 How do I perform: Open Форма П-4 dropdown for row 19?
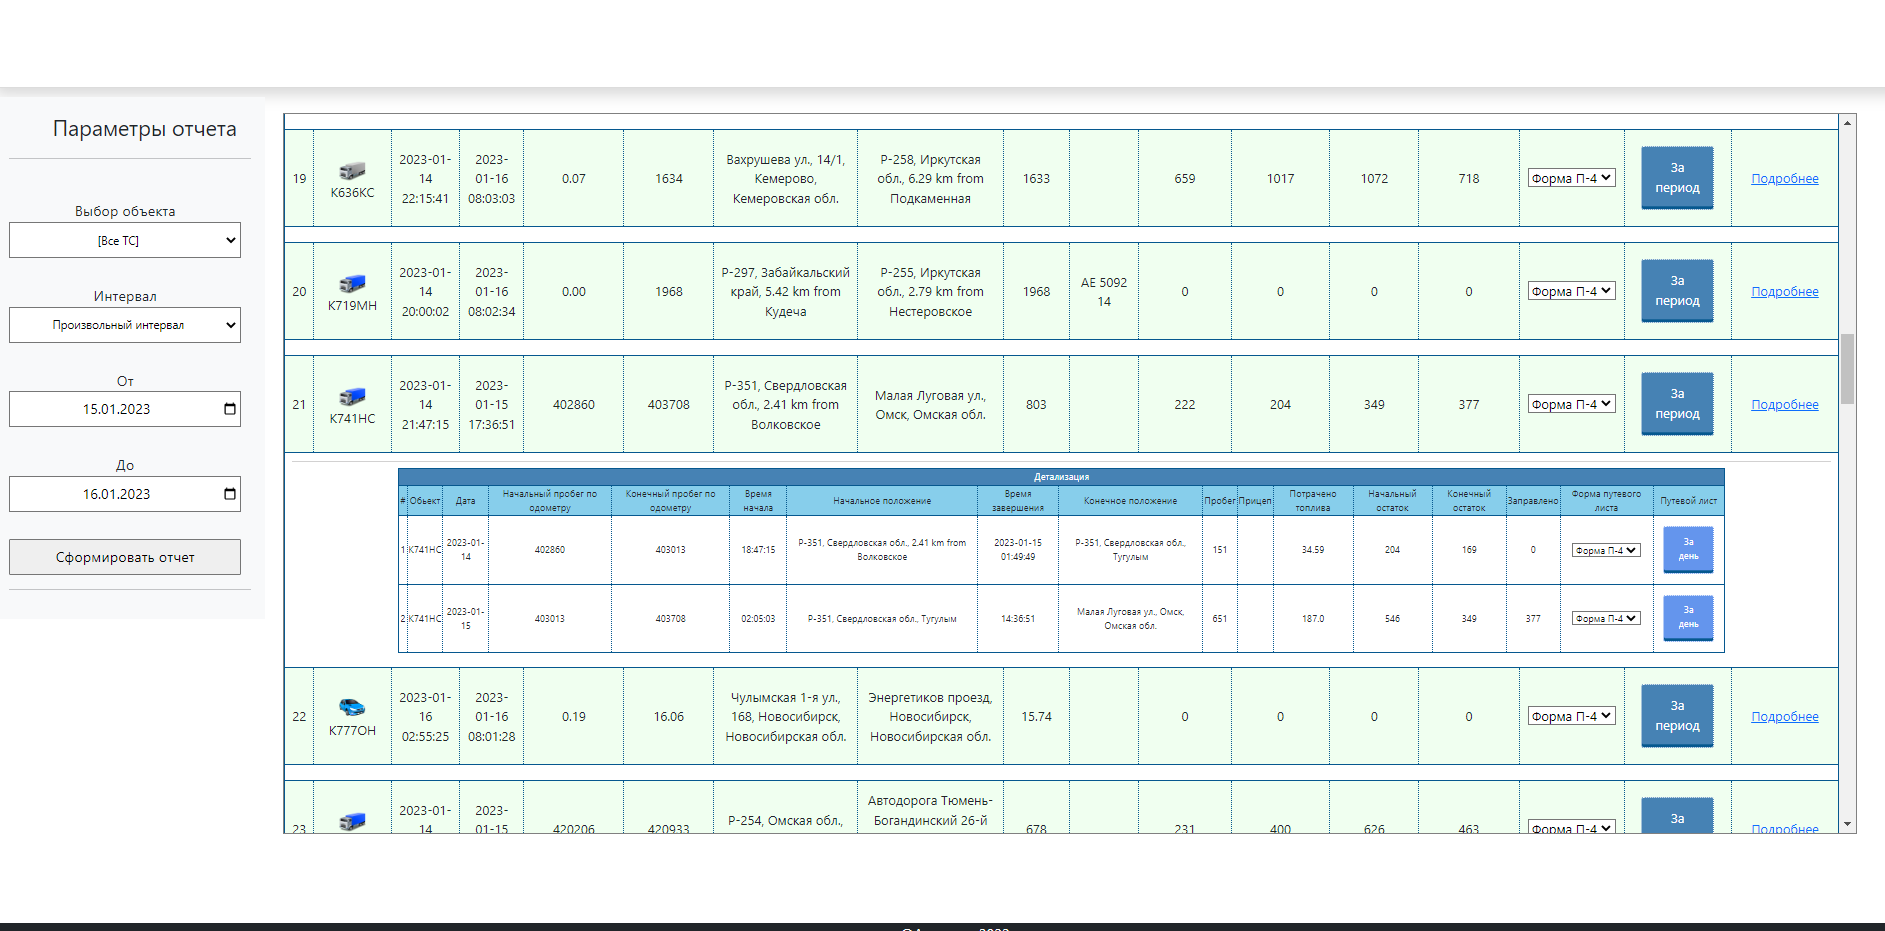[1571, 178]
